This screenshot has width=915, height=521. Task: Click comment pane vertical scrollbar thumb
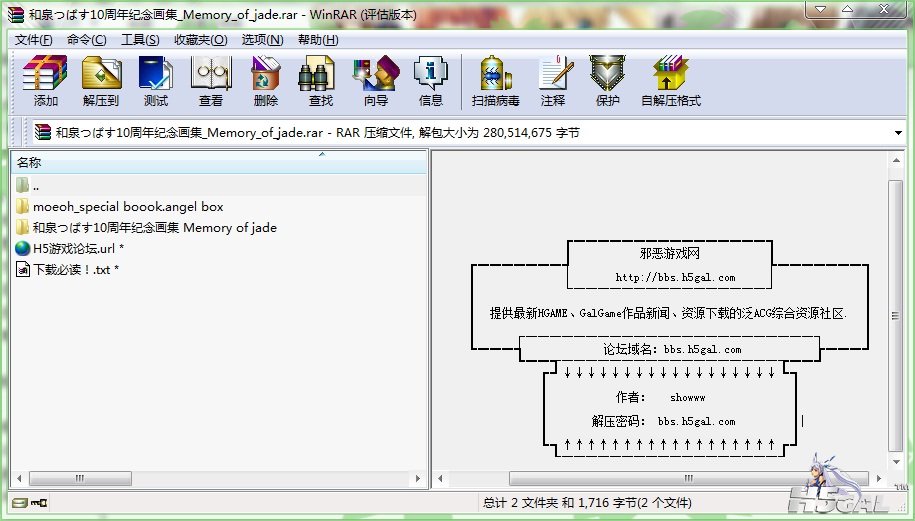896,316
